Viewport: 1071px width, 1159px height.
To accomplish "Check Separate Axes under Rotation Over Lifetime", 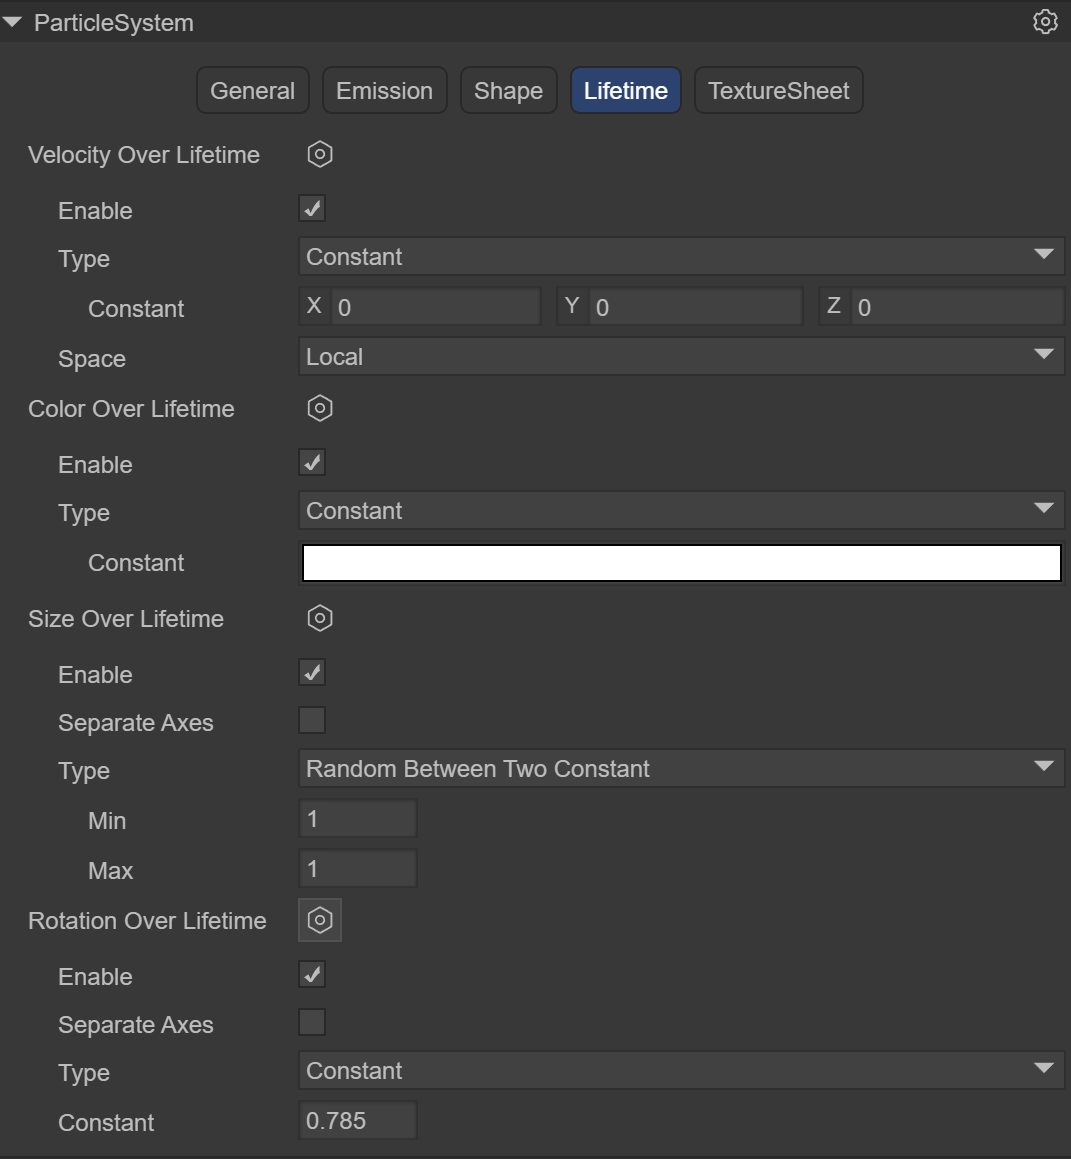I will point(312,1023).
